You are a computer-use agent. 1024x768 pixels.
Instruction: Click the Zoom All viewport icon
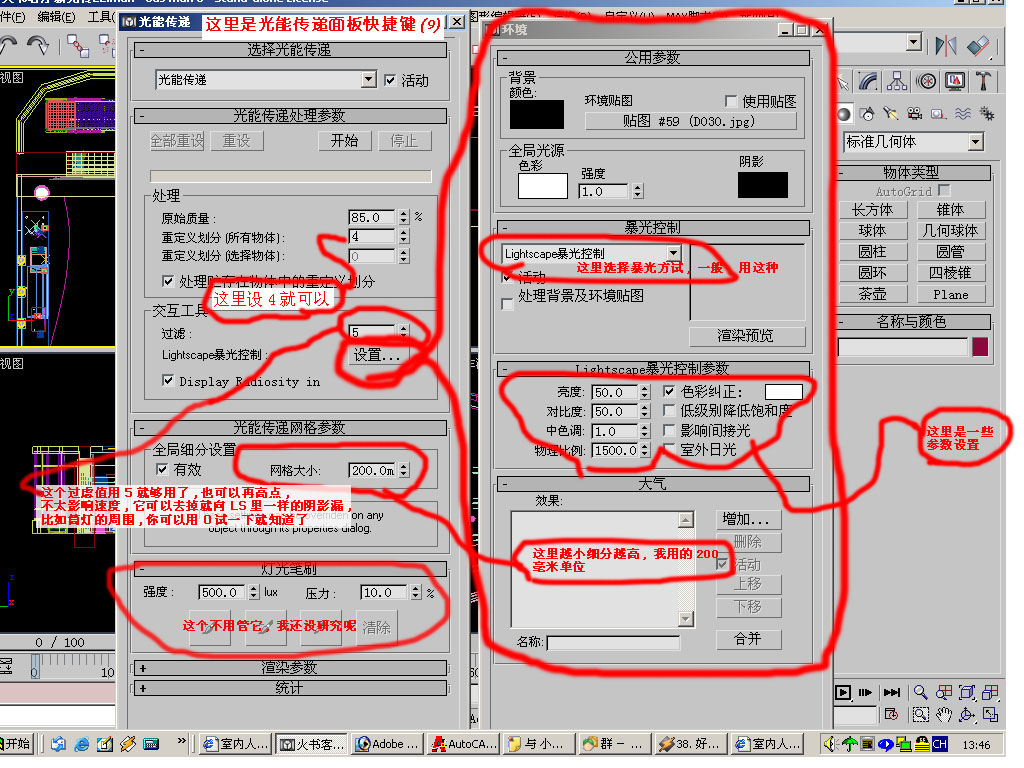click(944, 692)
